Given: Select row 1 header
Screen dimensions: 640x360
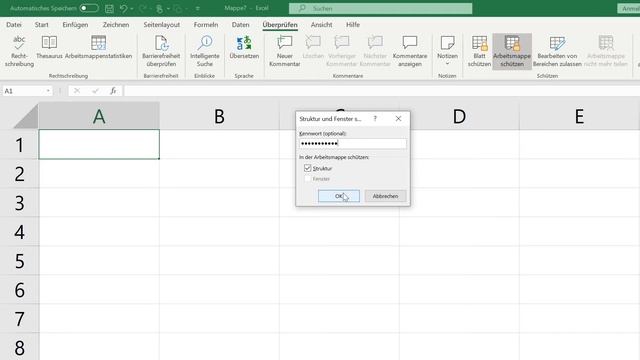Looking at the screenshot, I should pos(19,144).
